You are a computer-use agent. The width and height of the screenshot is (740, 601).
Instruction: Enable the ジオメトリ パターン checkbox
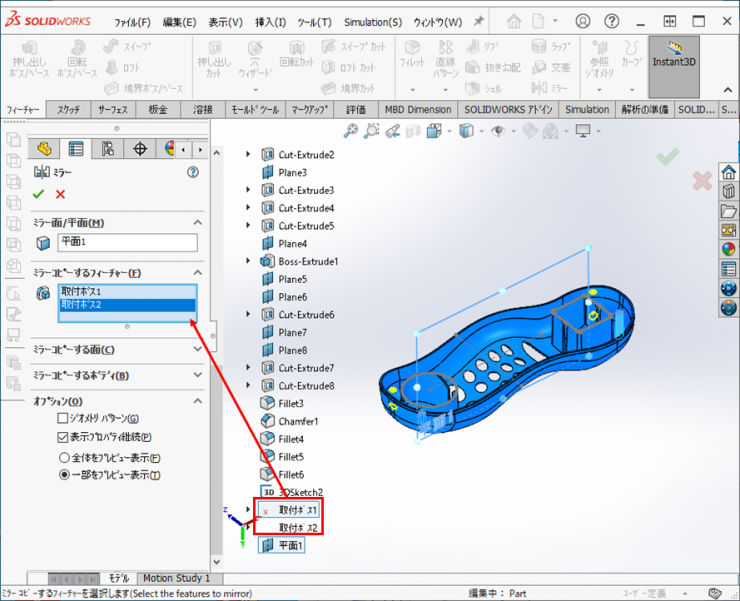tap(63, 419)
